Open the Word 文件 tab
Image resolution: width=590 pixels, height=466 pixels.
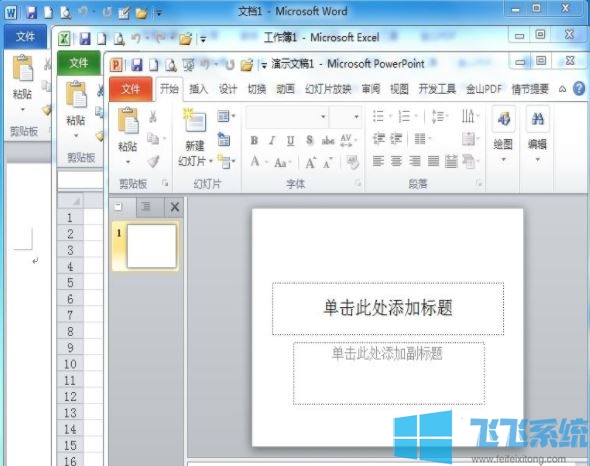click(x=25, y=37)
